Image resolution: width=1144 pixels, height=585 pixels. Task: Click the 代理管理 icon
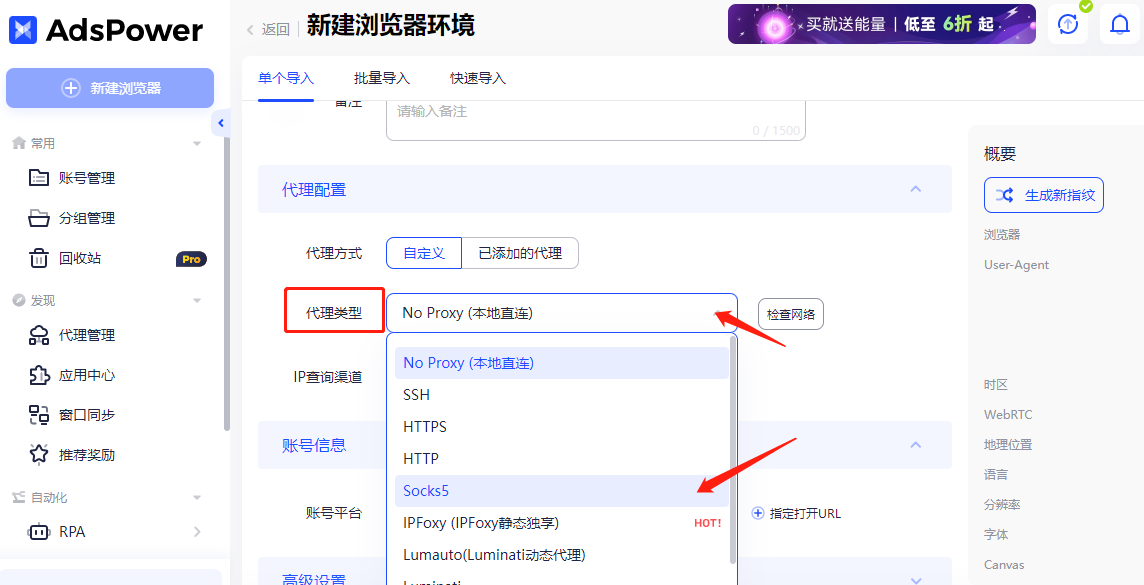(39, 336)
